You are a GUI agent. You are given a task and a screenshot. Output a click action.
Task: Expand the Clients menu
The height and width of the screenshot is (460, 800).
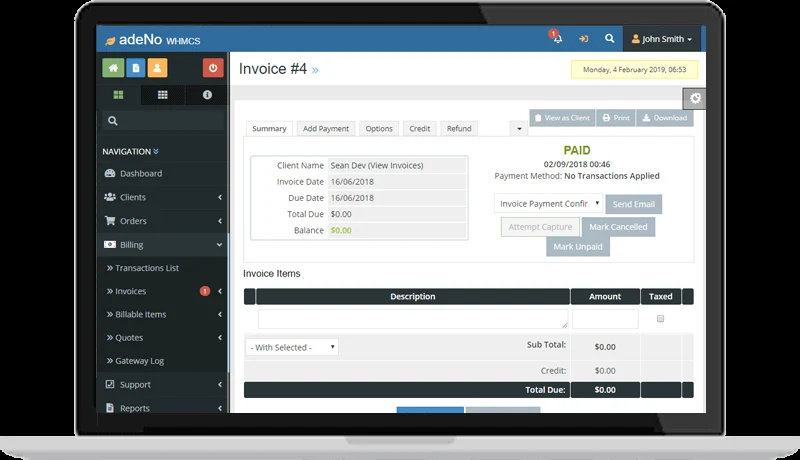(x=162, y=197)
